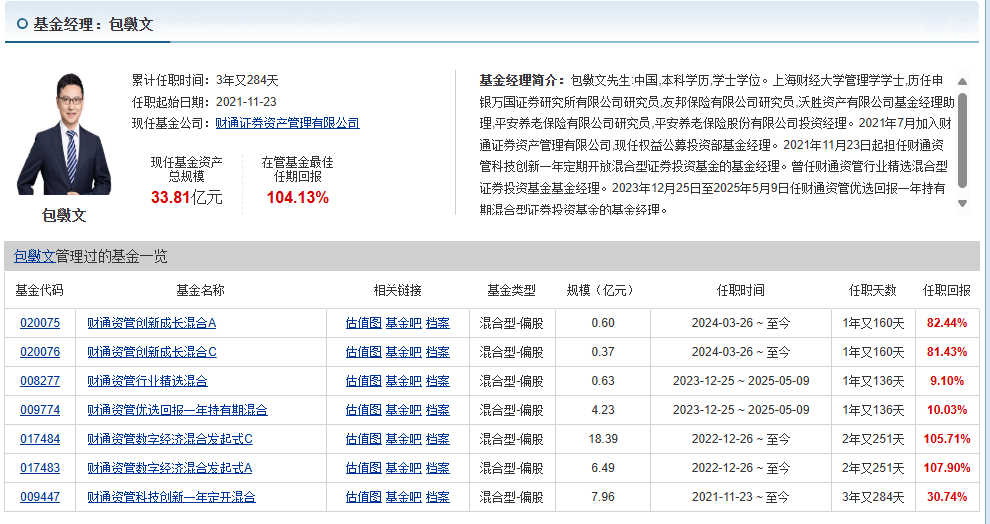Image resolution: width=990 pixels, height=524 pixels.
Task: Open 估值图 for fund 009447
Action: pyautogui.click(x=364, y=497)
